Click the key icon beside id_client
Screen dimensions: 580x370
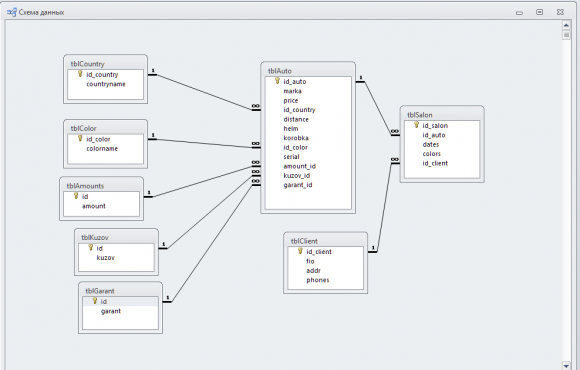click(x=300, y=251)
